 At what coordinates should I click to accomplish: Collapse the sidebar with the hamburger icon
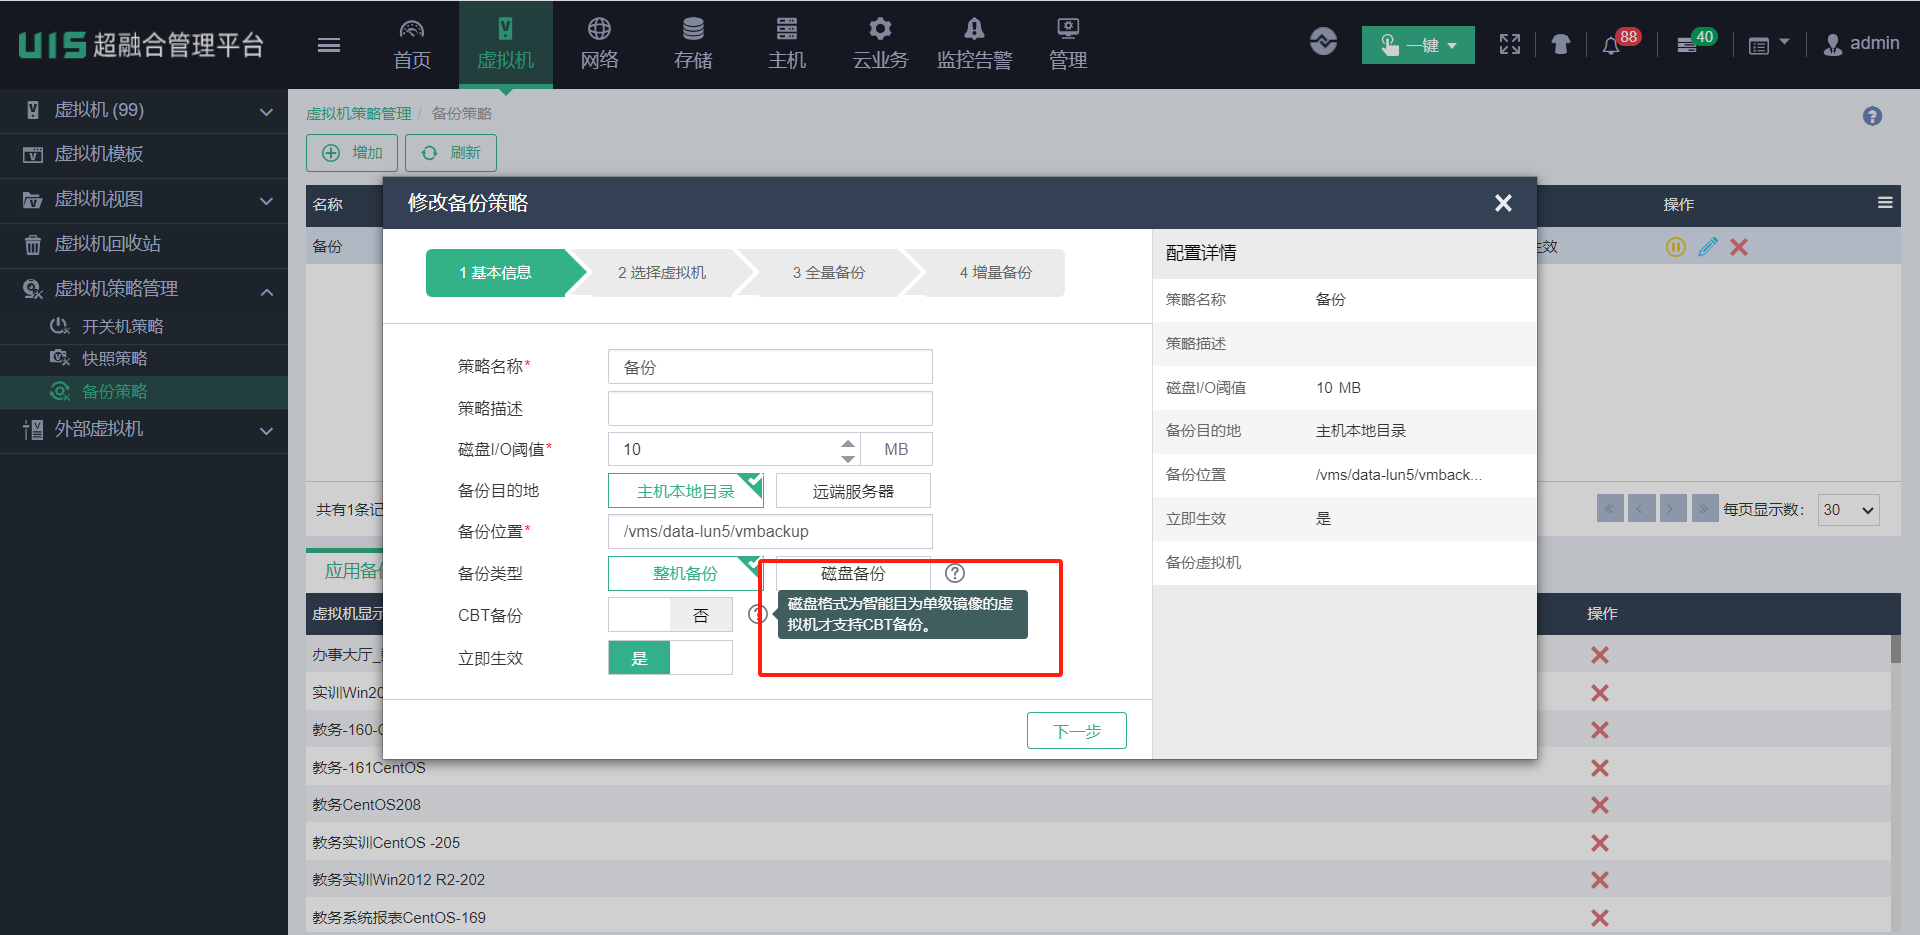pyautogui.click(x=329, y=45)
